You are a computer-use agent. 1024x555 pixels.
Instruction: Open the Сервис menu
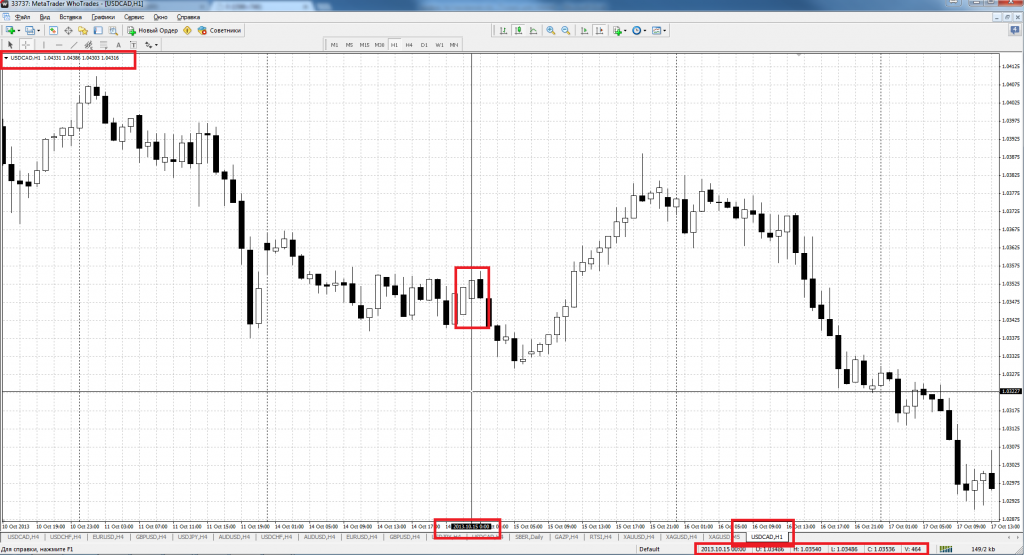[134, 17]
